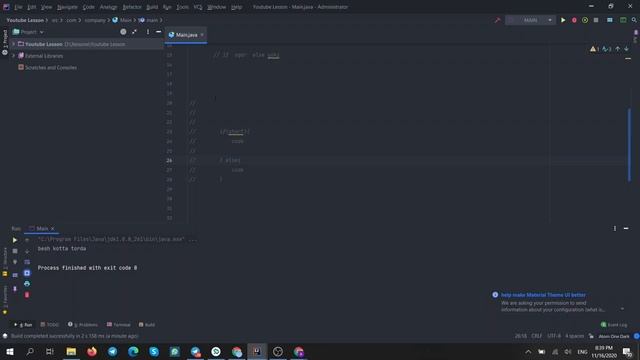The width and height of the screenshot is (640, 360).
Task: Close the Main.java editor tab
Action: (x=202, y=35)
